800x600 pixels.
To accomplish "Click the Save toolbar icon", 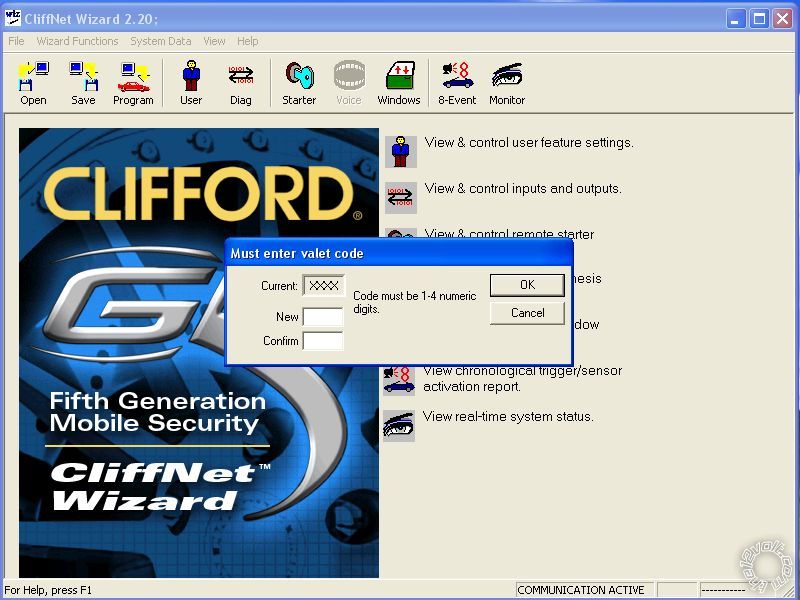I will 83,83.
